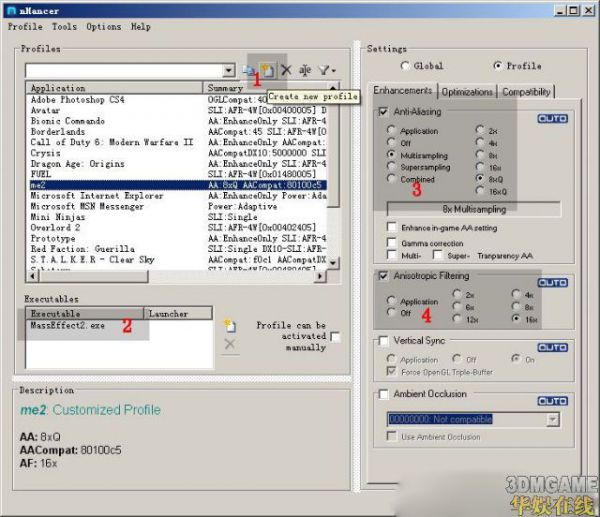Select the Borderlands profile row
The image size is (600, 517).
tap(178, 132)
